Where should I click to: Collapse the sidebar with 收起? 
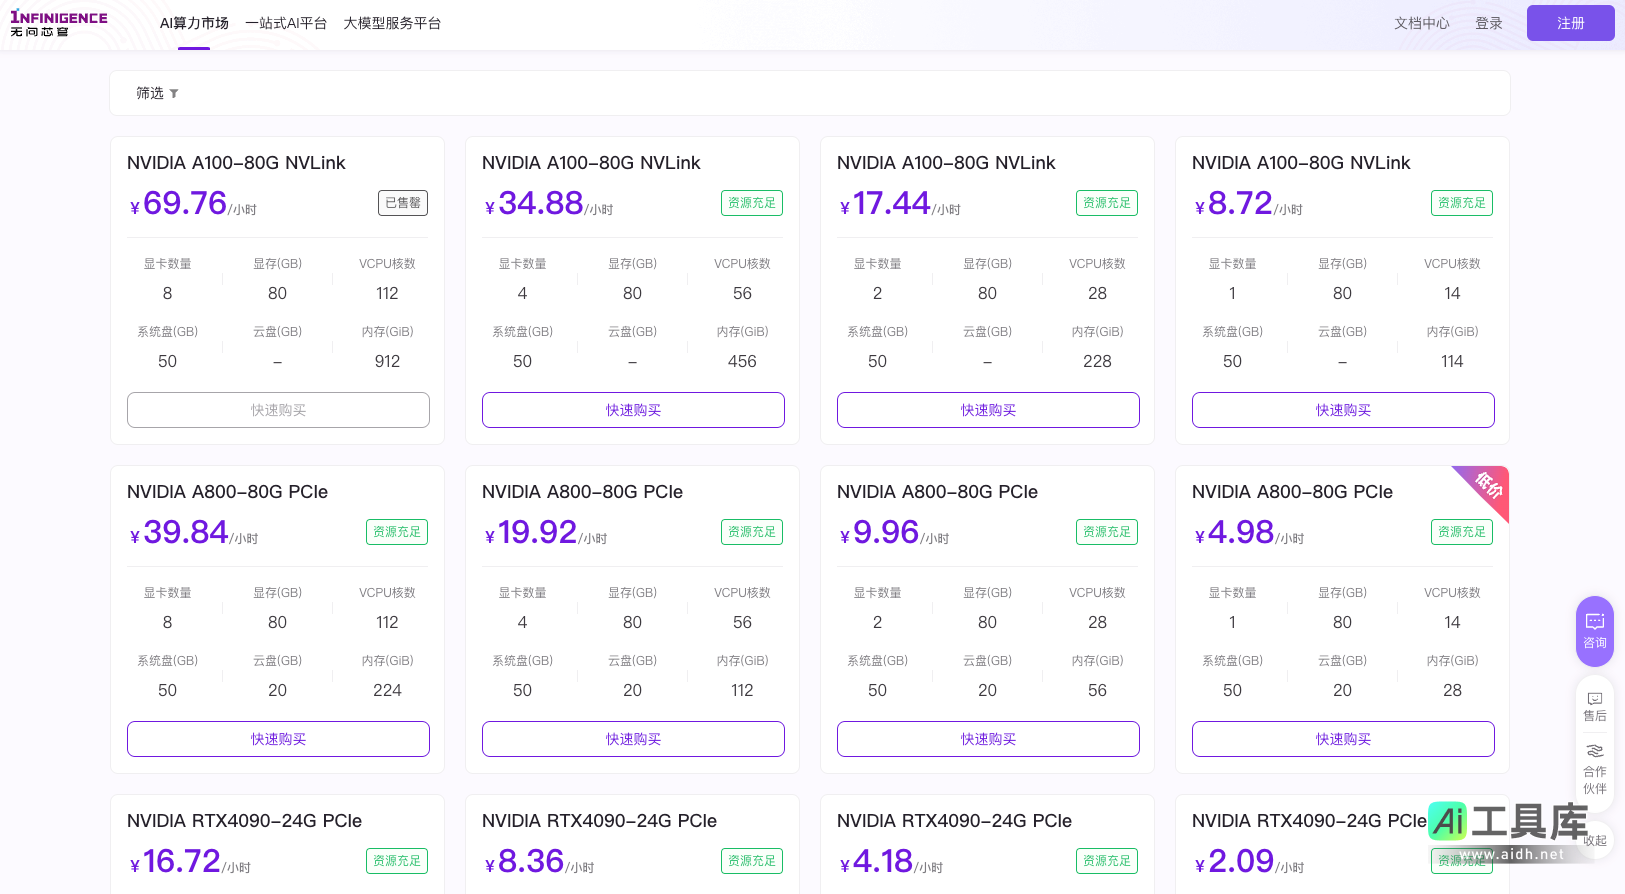[x=1594, y=841]
